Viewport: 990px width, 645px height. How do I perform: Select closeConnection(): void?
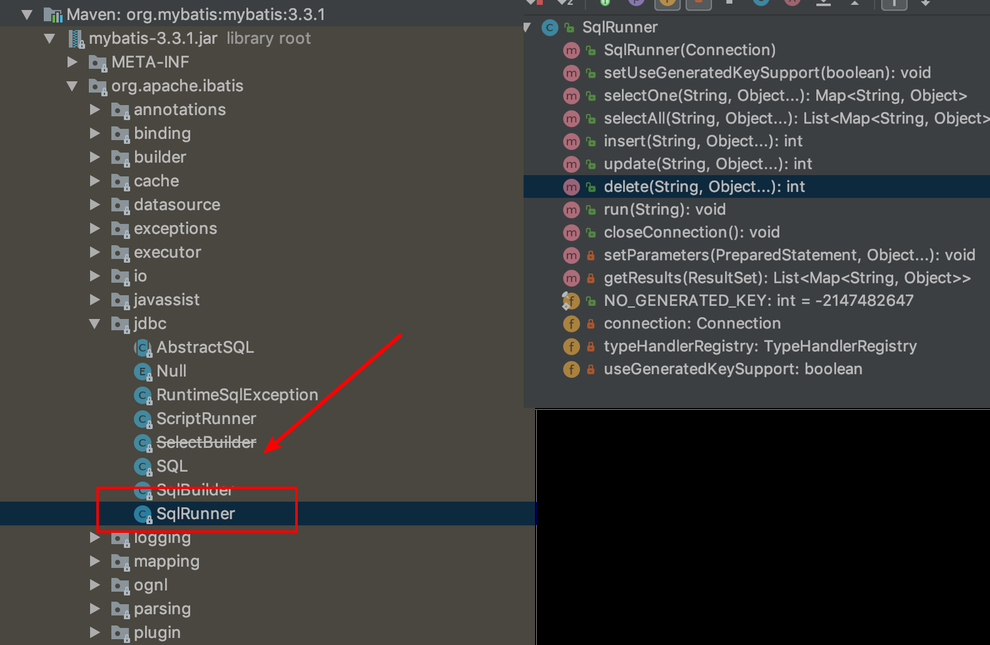click(691, 232)
